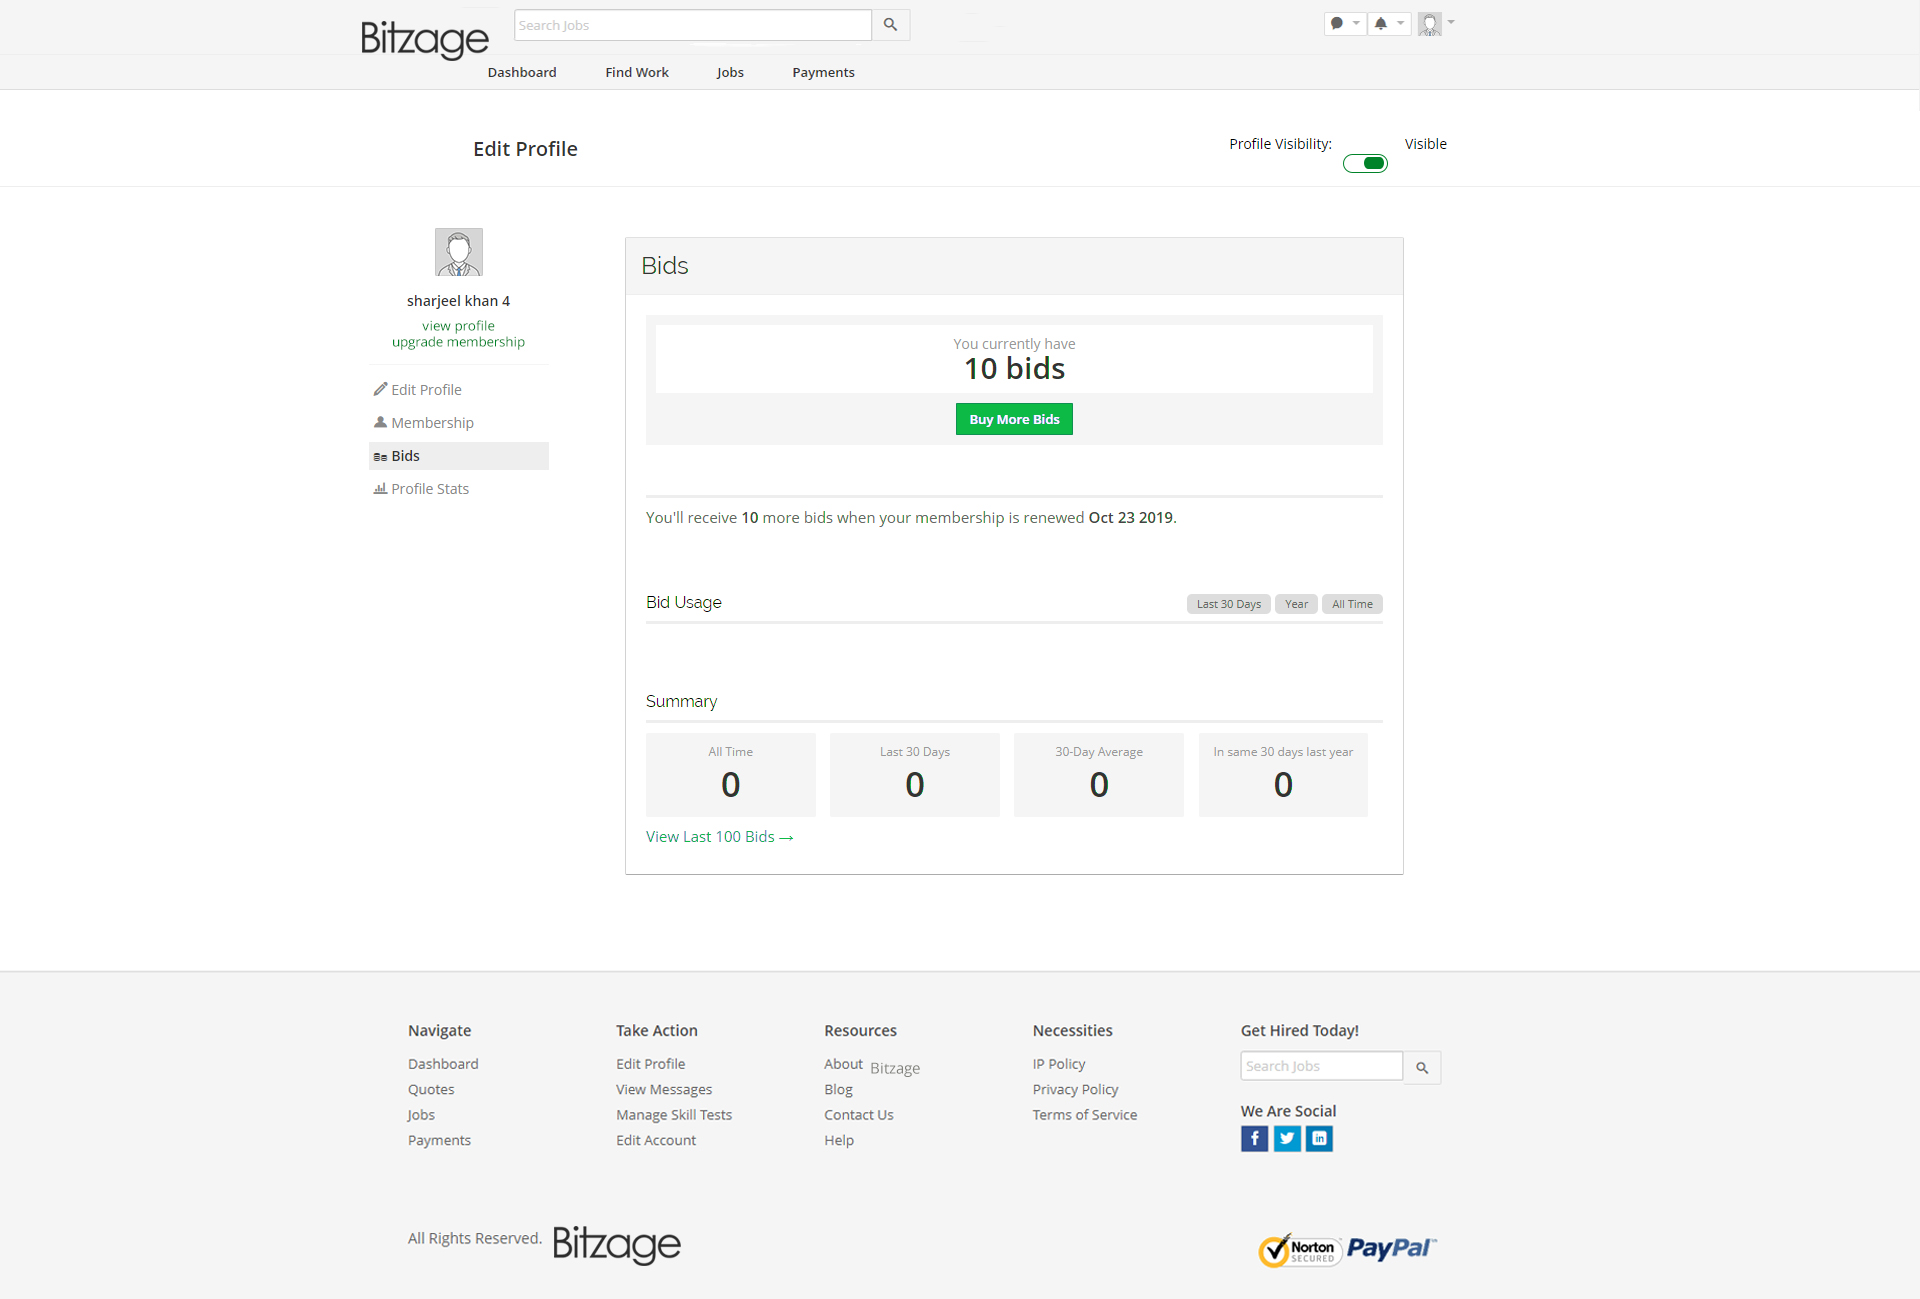Viewport: 1920px width, 1299px height.
Task: Open the notifications bell dropdown
Action: pyautogui.click(x=1388, y=23)
